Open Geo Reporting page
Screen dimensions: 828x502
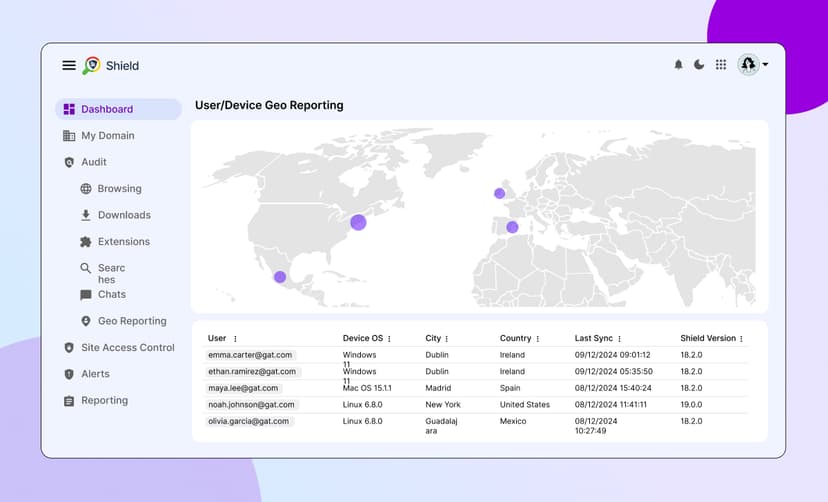pyautogui.click(x=132, y=321)
